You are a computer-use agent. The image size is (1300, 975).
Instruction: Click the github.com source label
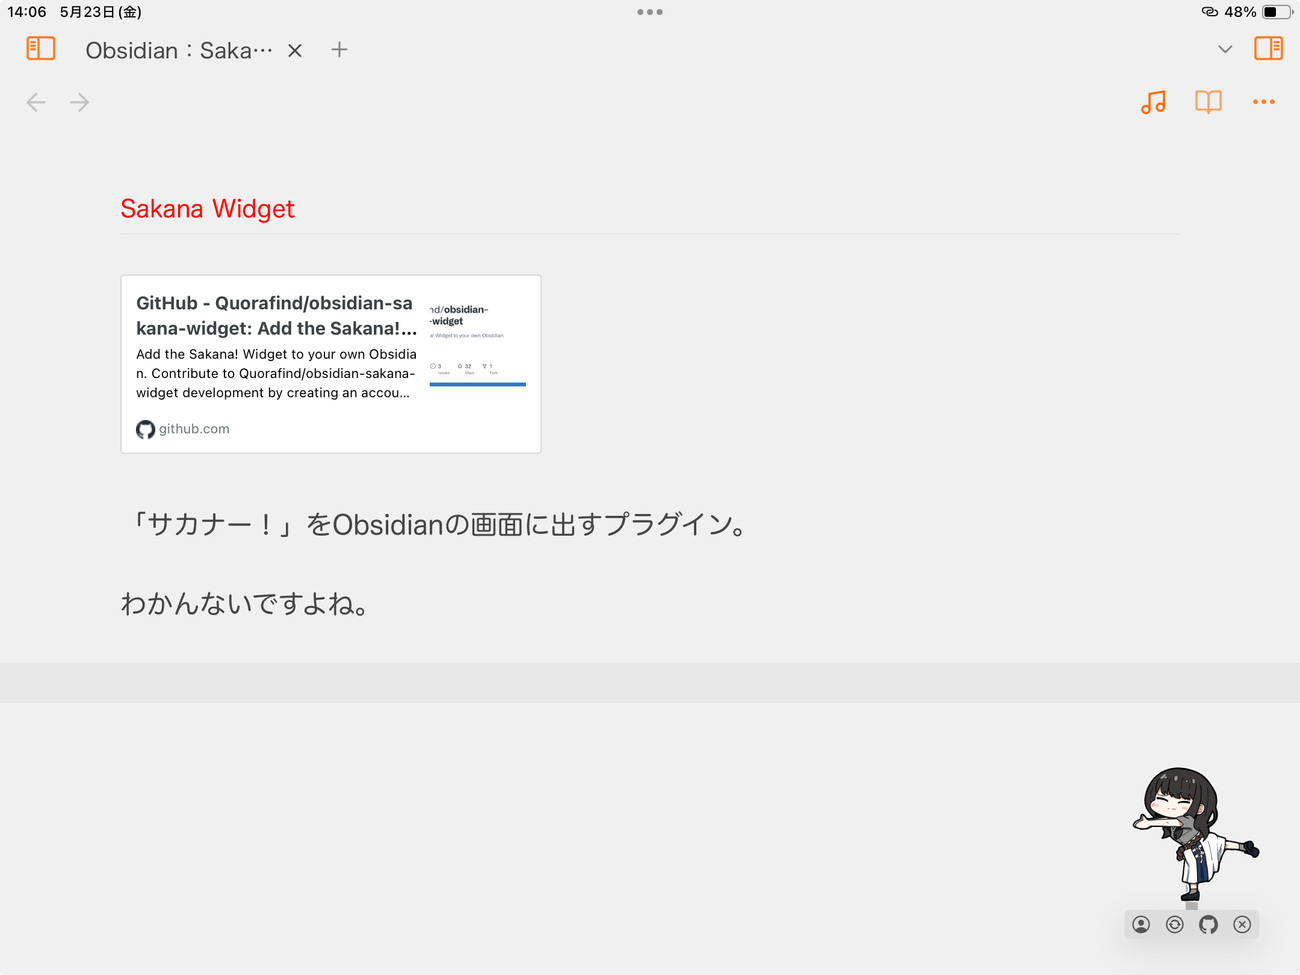click(194, 429)
